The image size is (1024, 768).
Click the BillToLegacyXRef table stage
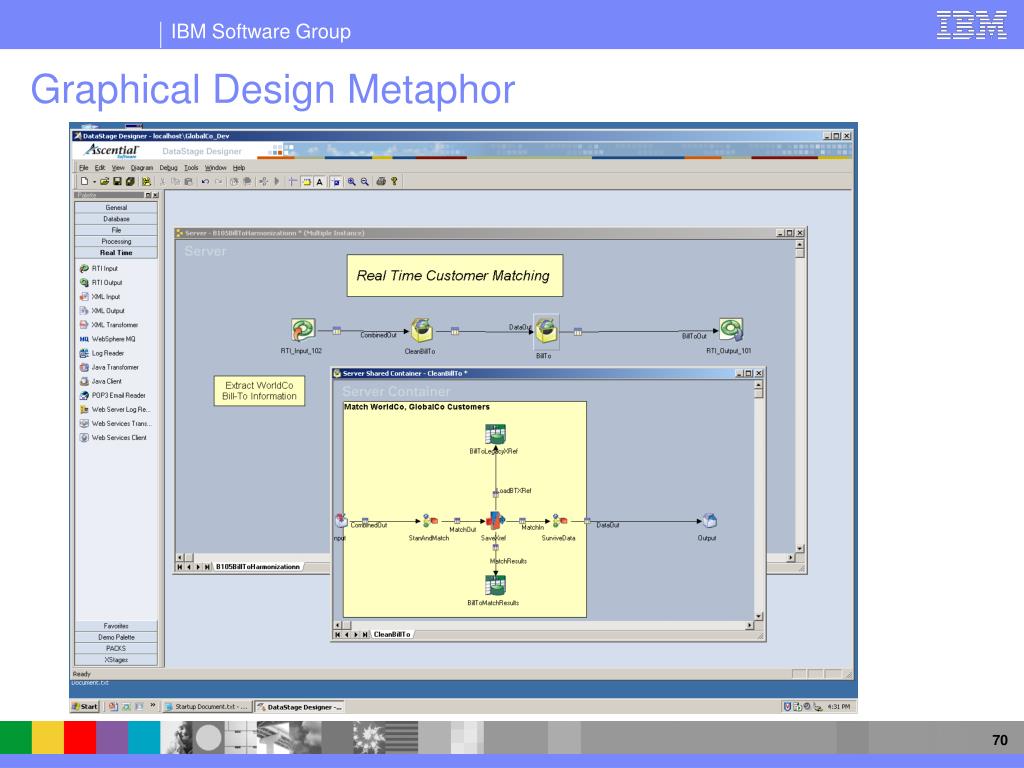pyautogui.click(x=495, y=434)
